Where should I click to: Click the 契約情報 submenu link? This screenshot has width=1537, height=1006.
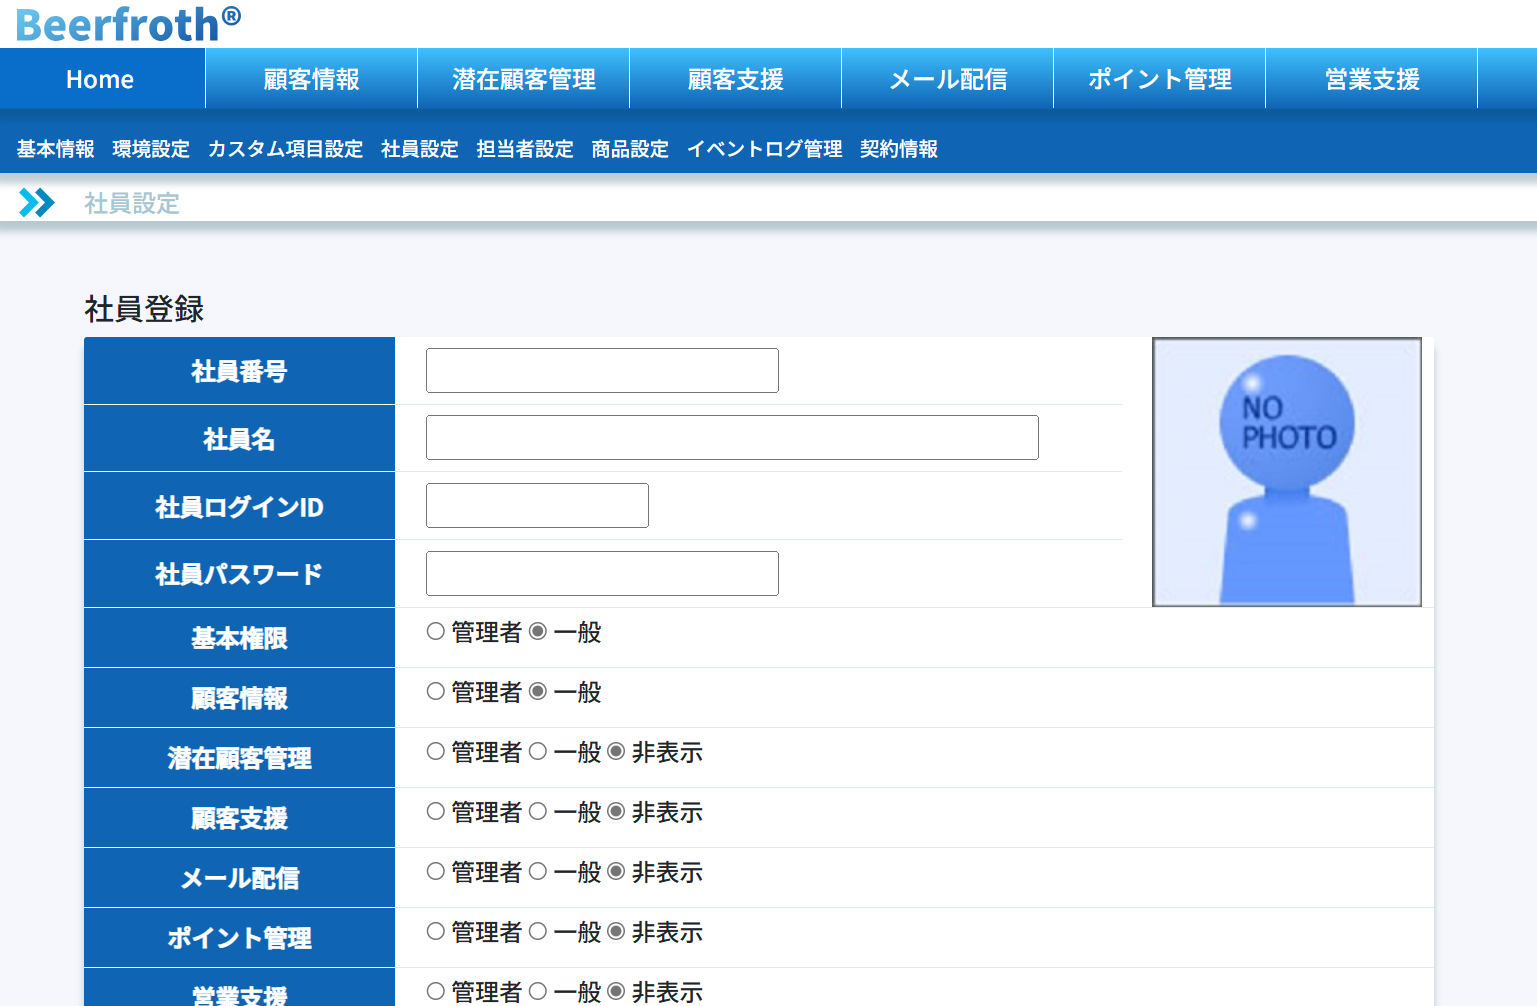[x=898, y=149]
